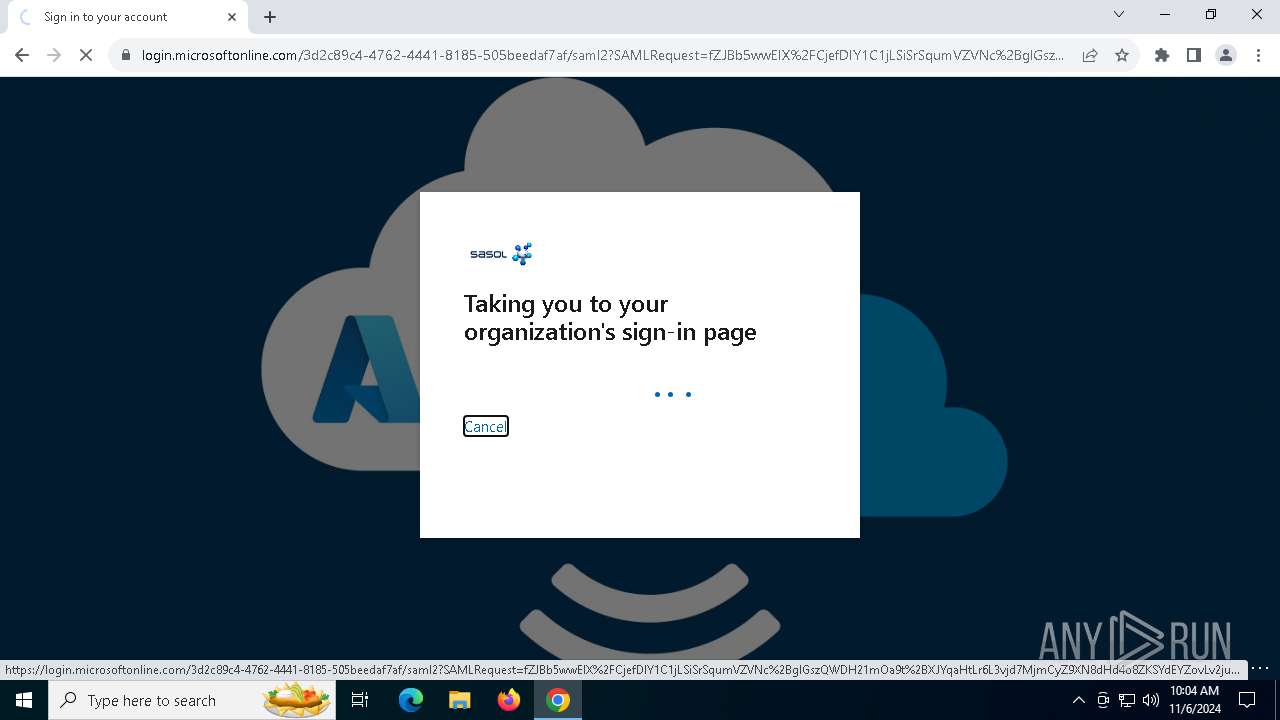The height and width of the screenshot is (720, 1280).
Task: Open File Explorer from the taskbar
Action: [459, 700]
